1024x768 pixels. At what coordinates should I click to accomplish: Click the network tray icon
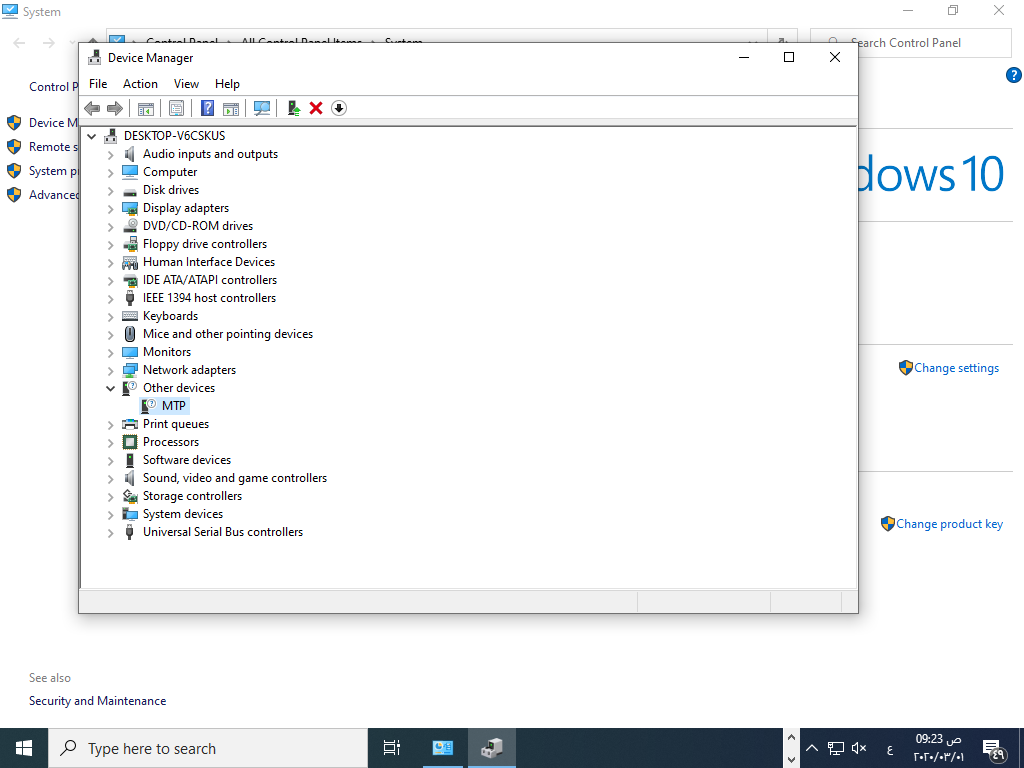tap(835, 748)
